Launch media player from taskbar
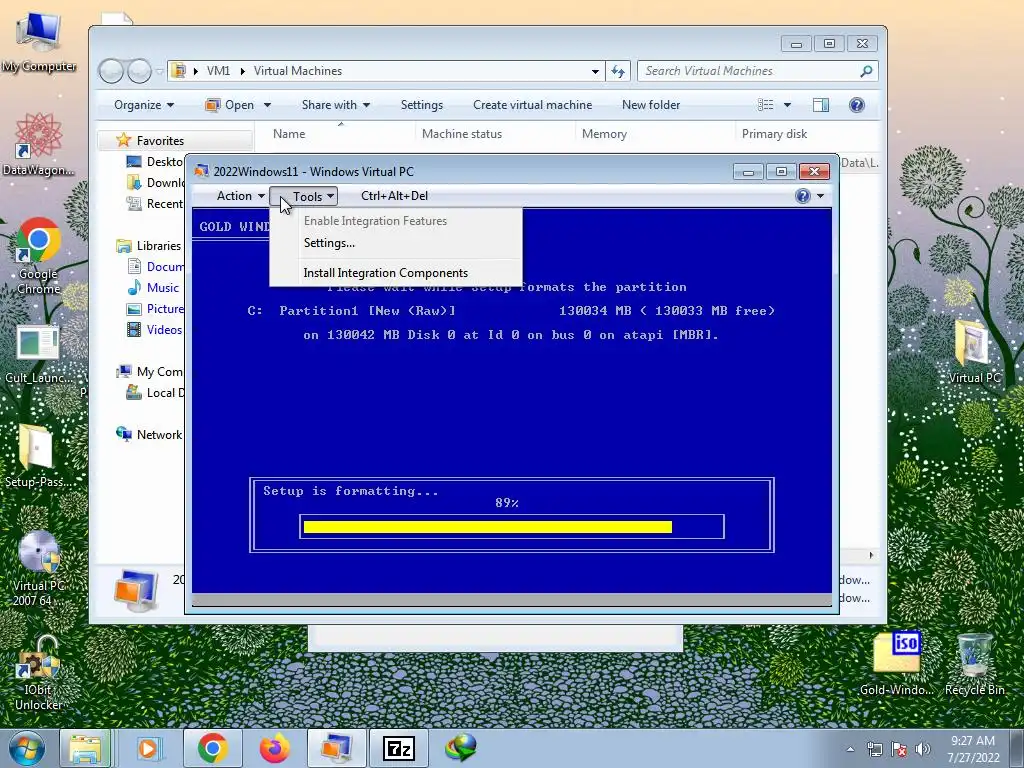Screen dimensions: 1024x768 tap(148, 748)
